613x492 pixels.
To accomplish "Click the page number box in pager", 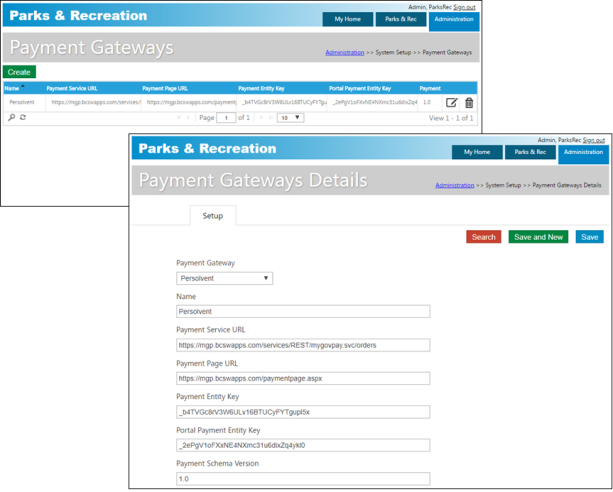I will click(x=227, y=118).
